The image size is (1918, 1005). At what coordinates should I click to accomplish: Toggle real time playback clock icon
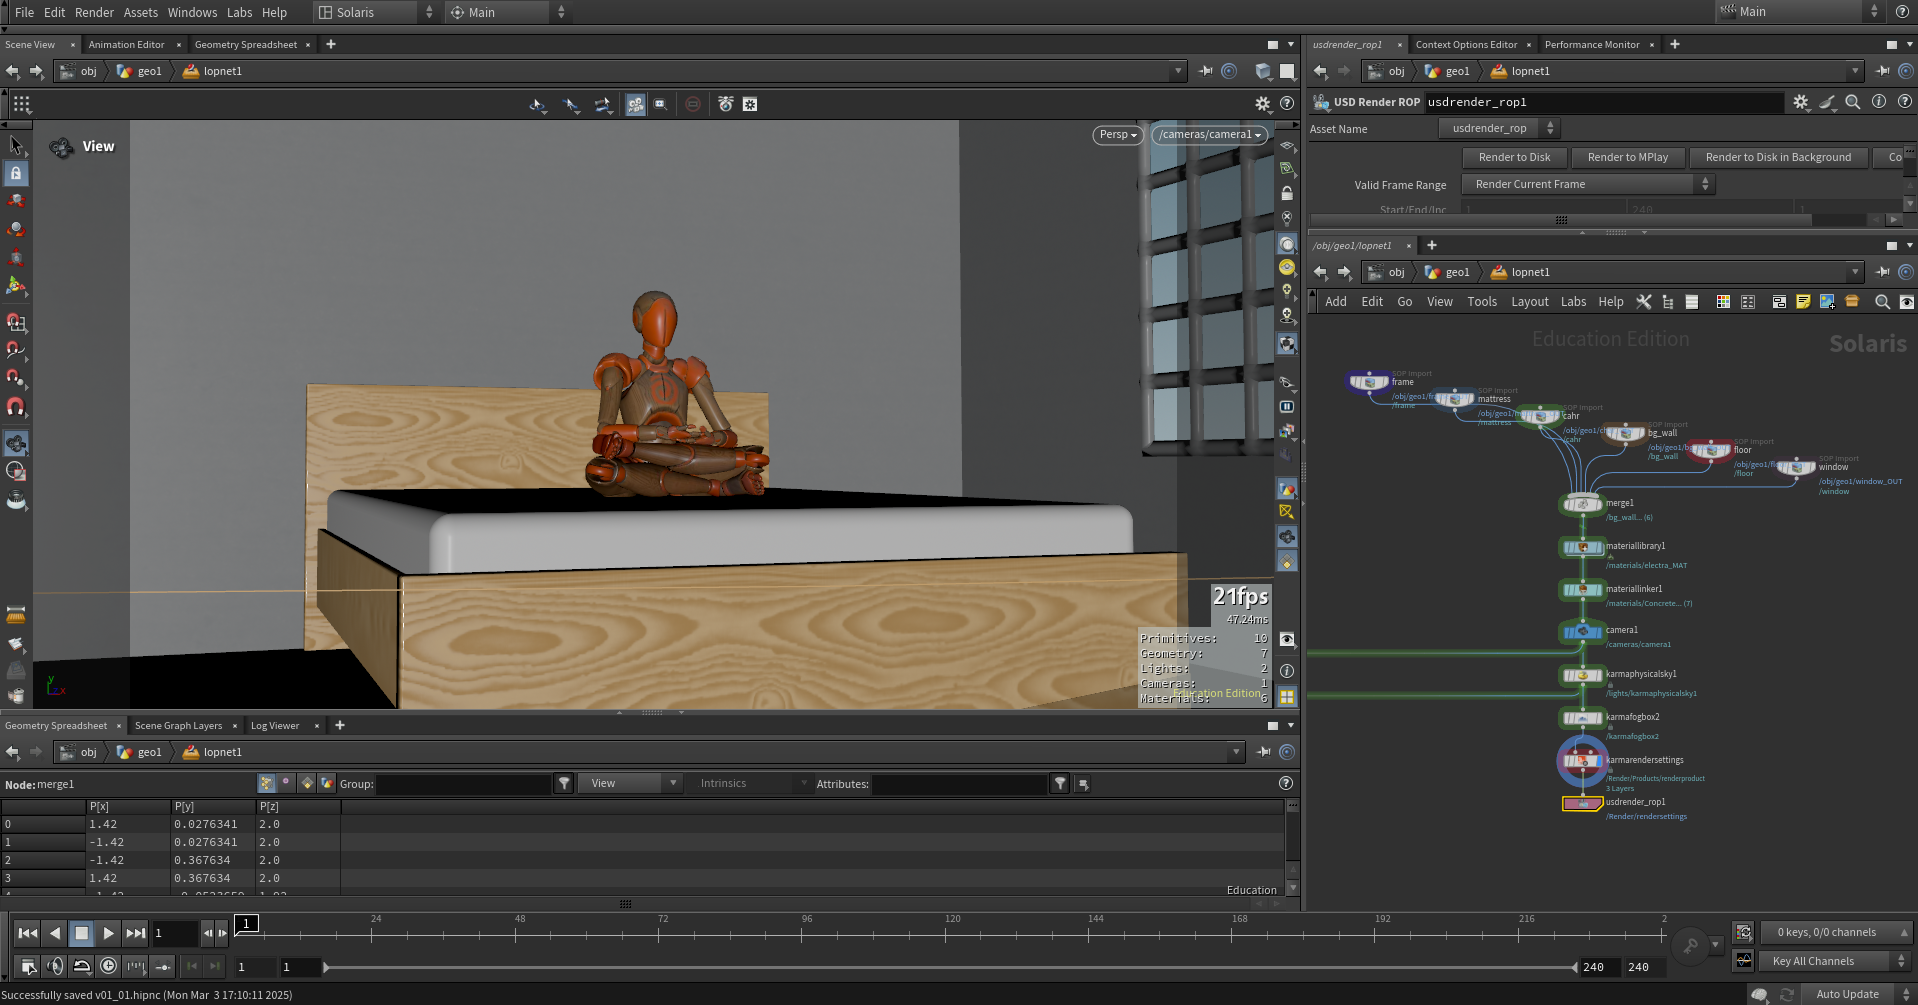108,966
